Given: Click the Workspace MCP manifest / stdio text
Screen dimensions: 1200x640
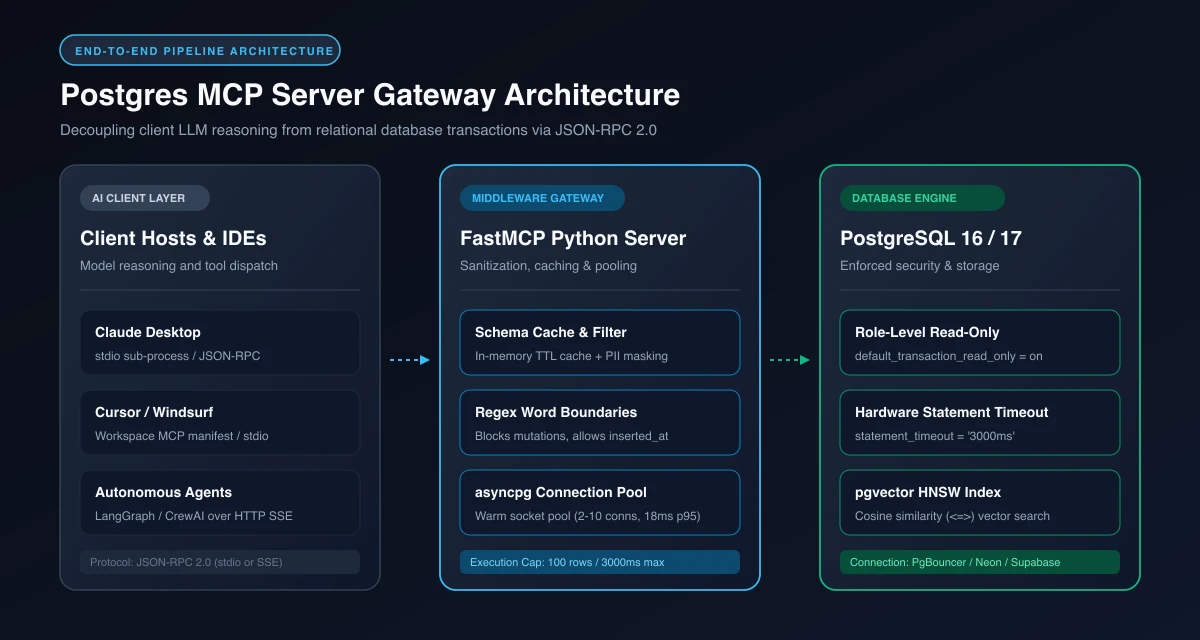Looking at the screenshot, I should coord(182,436).
